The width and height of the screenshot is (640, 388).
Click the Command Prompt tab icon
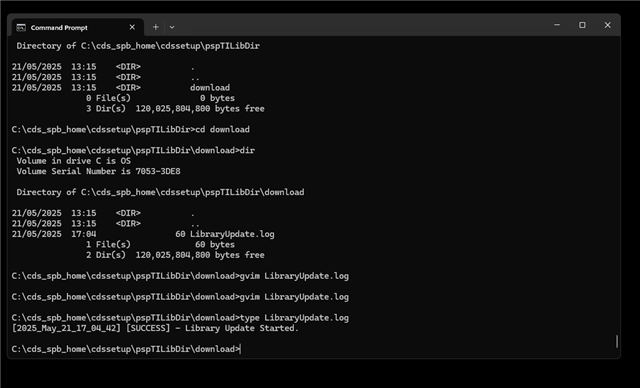click(x=21, y=27)
